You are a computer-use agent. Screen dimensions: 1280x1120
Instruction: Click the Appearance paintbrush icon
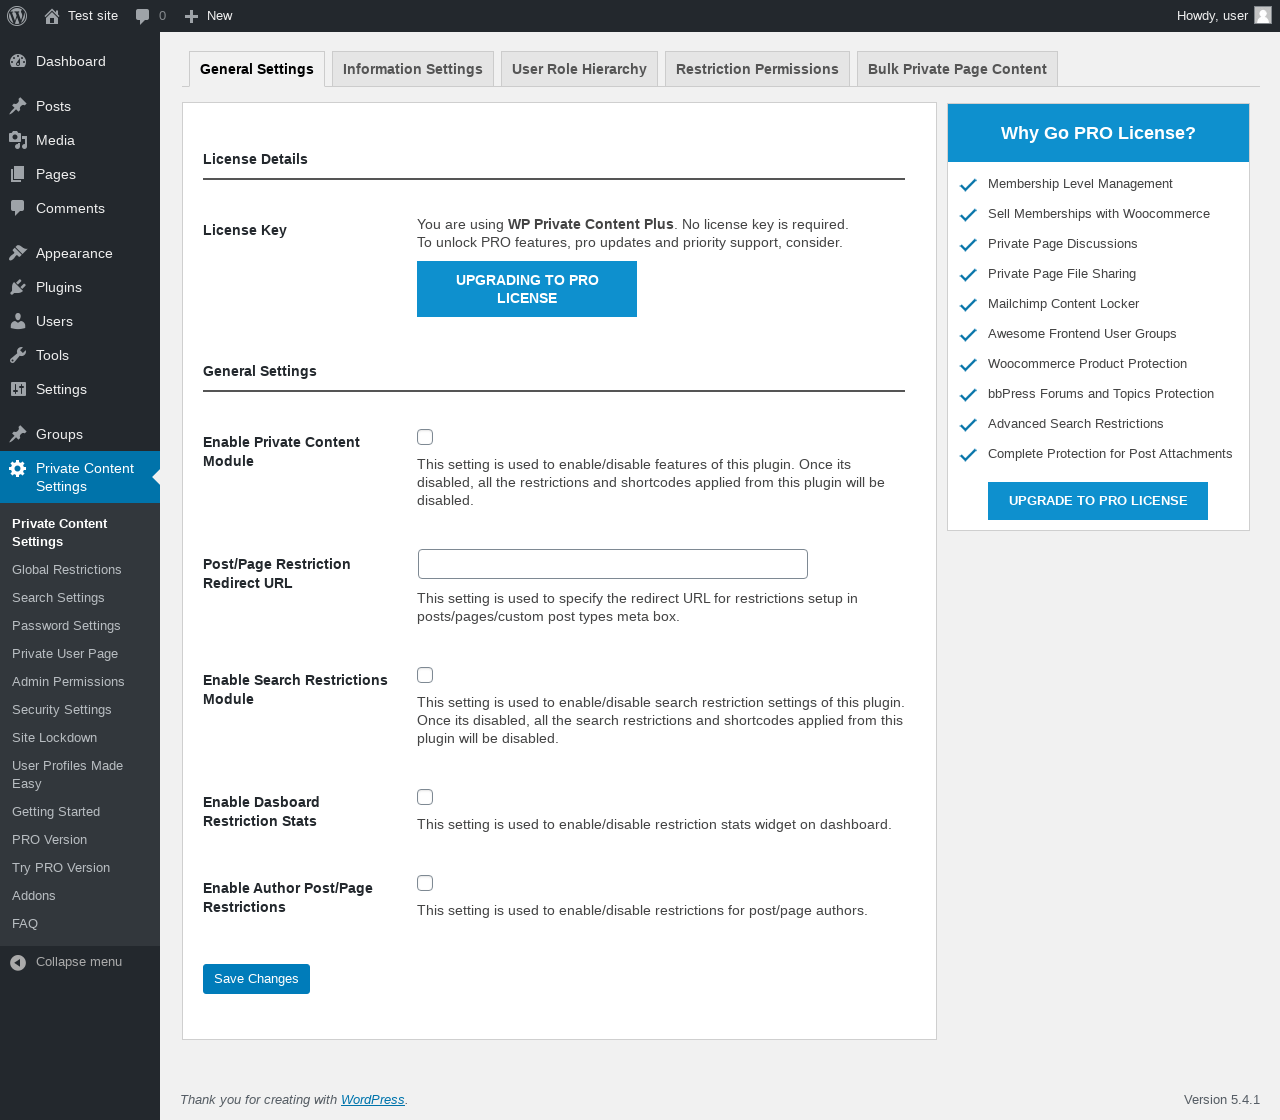pyautogui.click(x=18, y=253)
